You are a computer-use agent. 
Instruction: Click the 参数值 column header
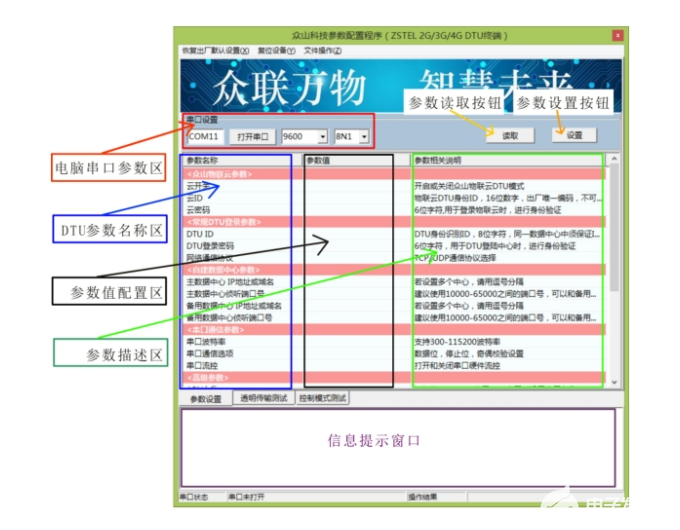coord(356,160)
